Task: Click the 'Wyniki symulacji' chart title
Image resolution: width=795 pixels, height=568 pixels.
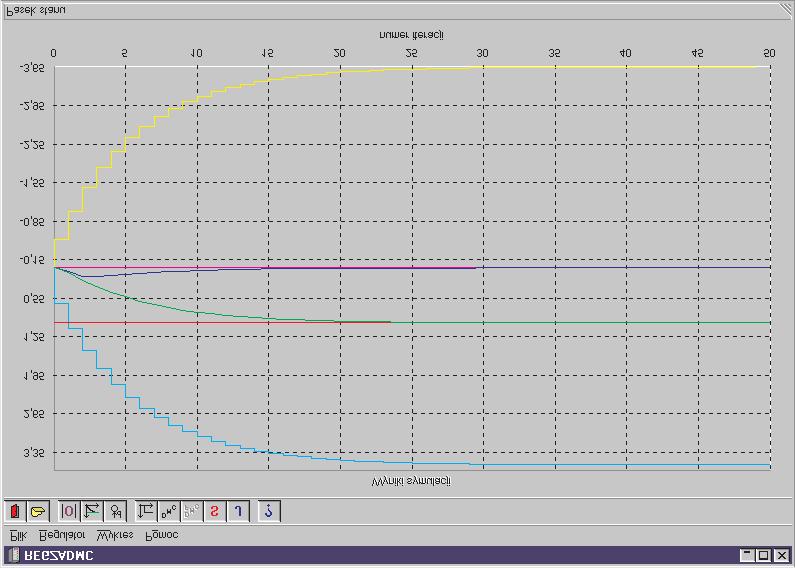Action: coord(411,481)
